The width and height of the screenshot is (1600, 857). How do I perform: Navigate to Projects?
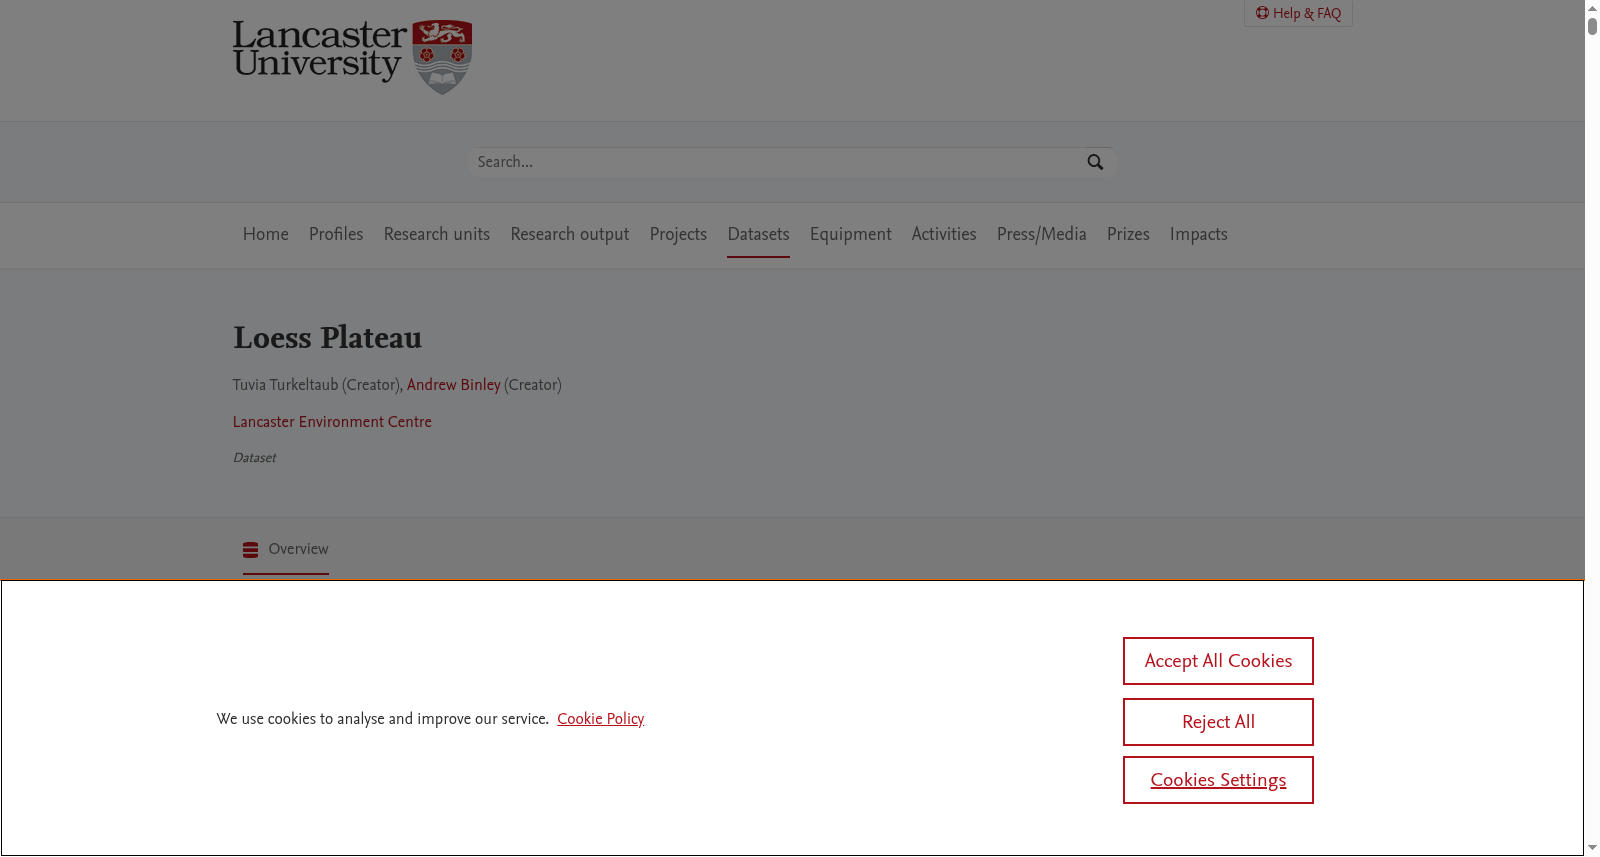pyautogui.click(x=678, y=234)
